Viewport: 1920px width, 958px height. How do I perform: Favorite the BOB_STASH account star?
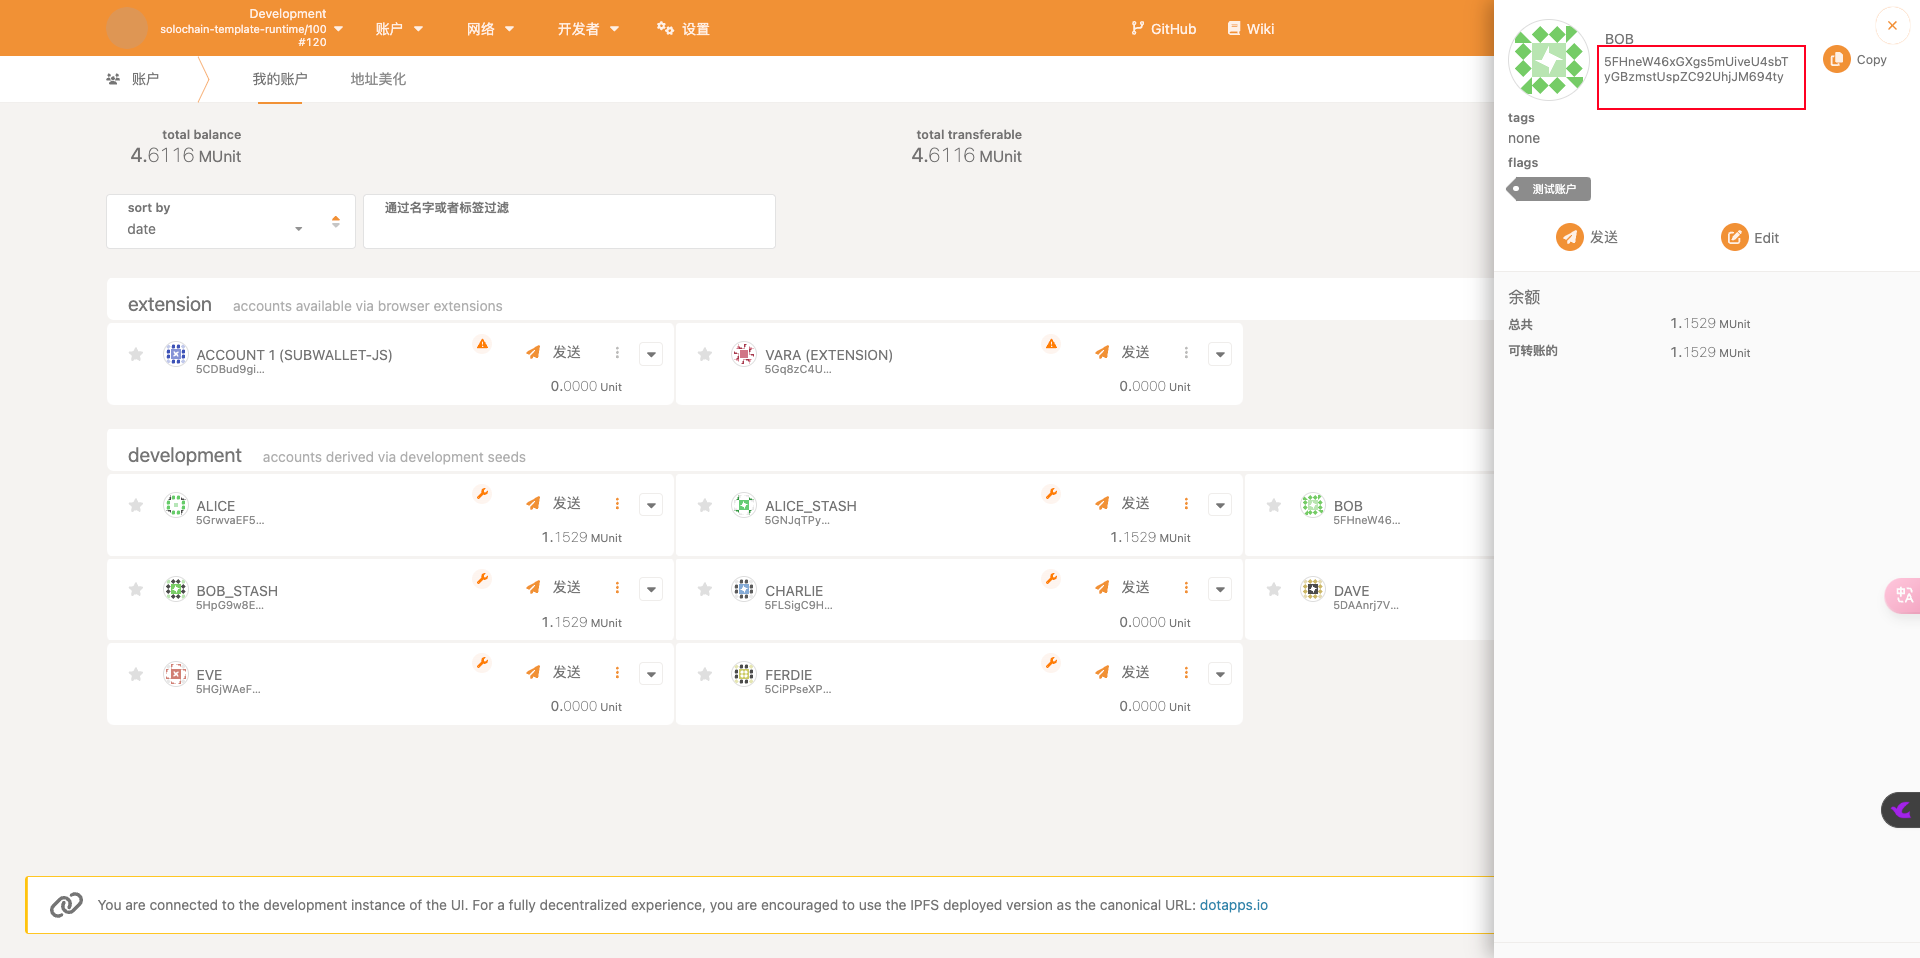click(136, 590)
